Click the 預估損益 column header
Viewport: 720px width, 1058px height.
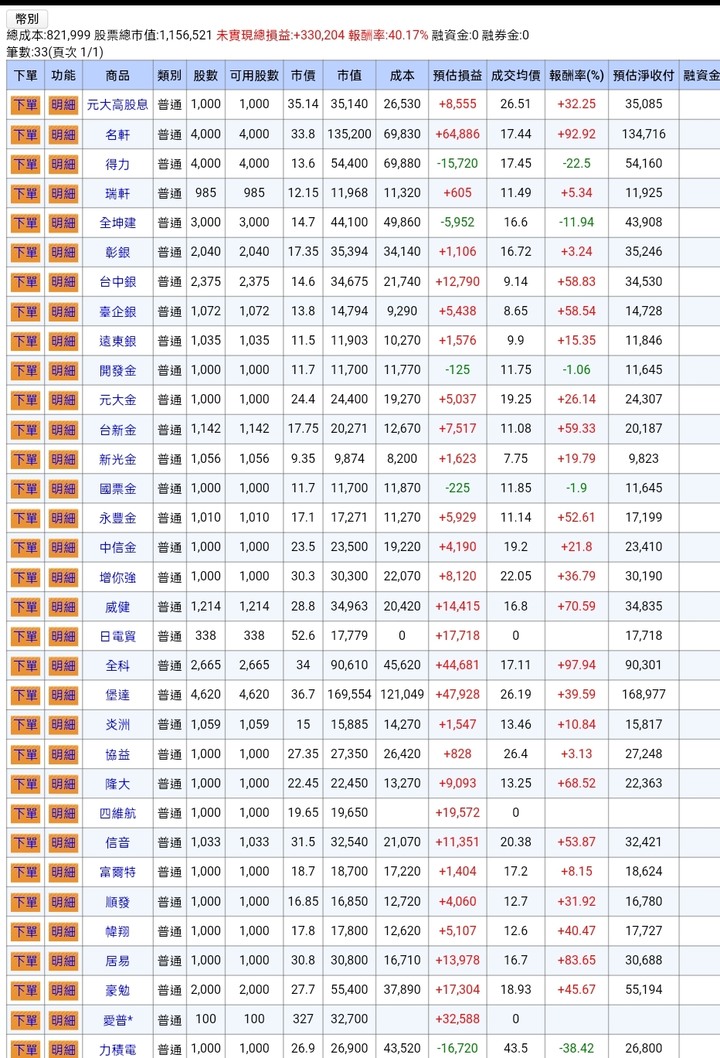[x=457, y=76]
